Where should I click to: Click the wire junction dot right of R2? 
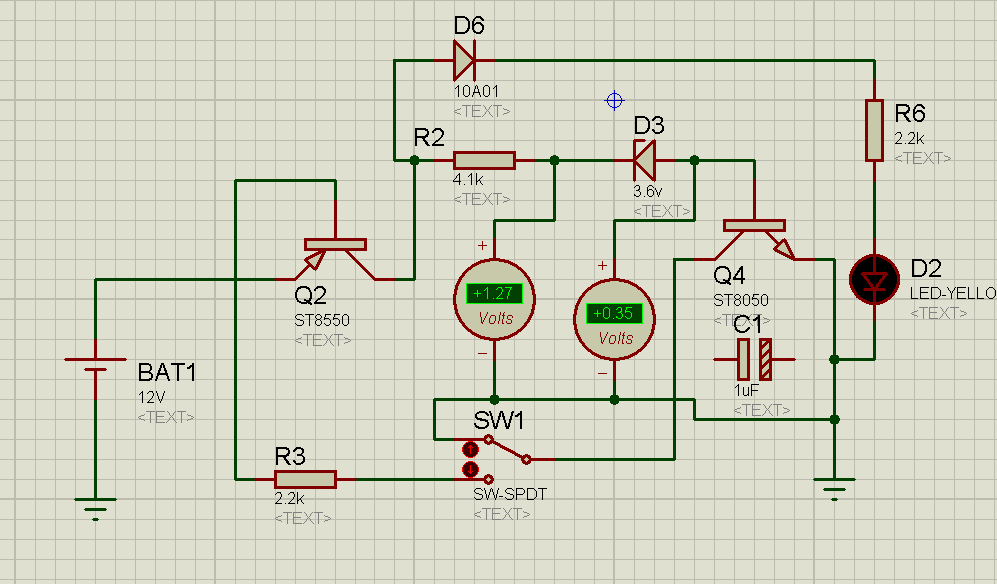pos(554,160)
